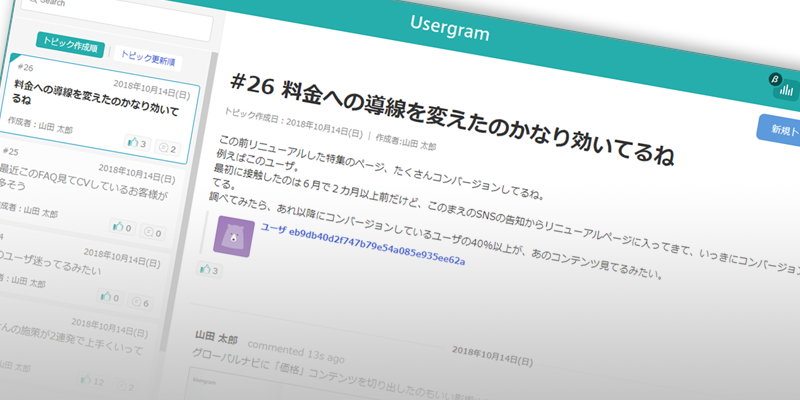Click the bar chart icon in header
The width and height of the screenshot is (800, 400).
tap(785, 89)
